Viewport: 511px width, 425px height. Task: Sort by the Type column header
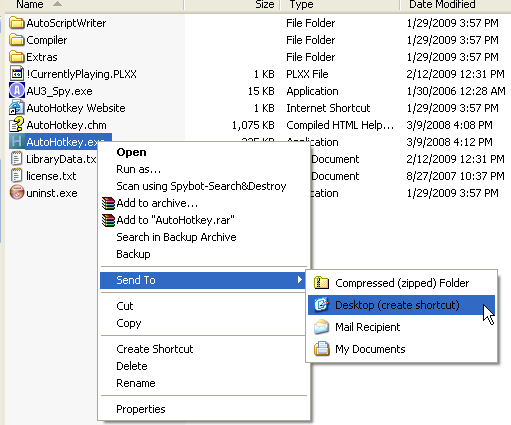click(x=340, y=5)
